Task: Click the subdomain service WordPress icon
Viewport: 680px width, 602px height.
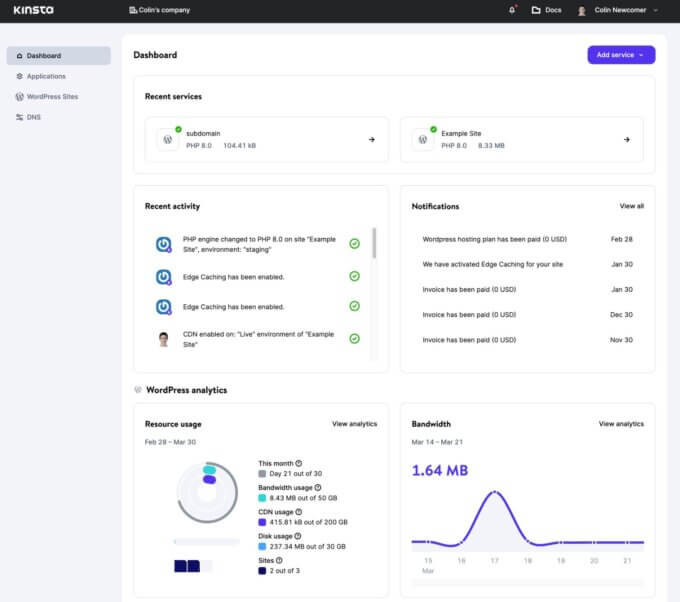Action: [x=168, y=140]
